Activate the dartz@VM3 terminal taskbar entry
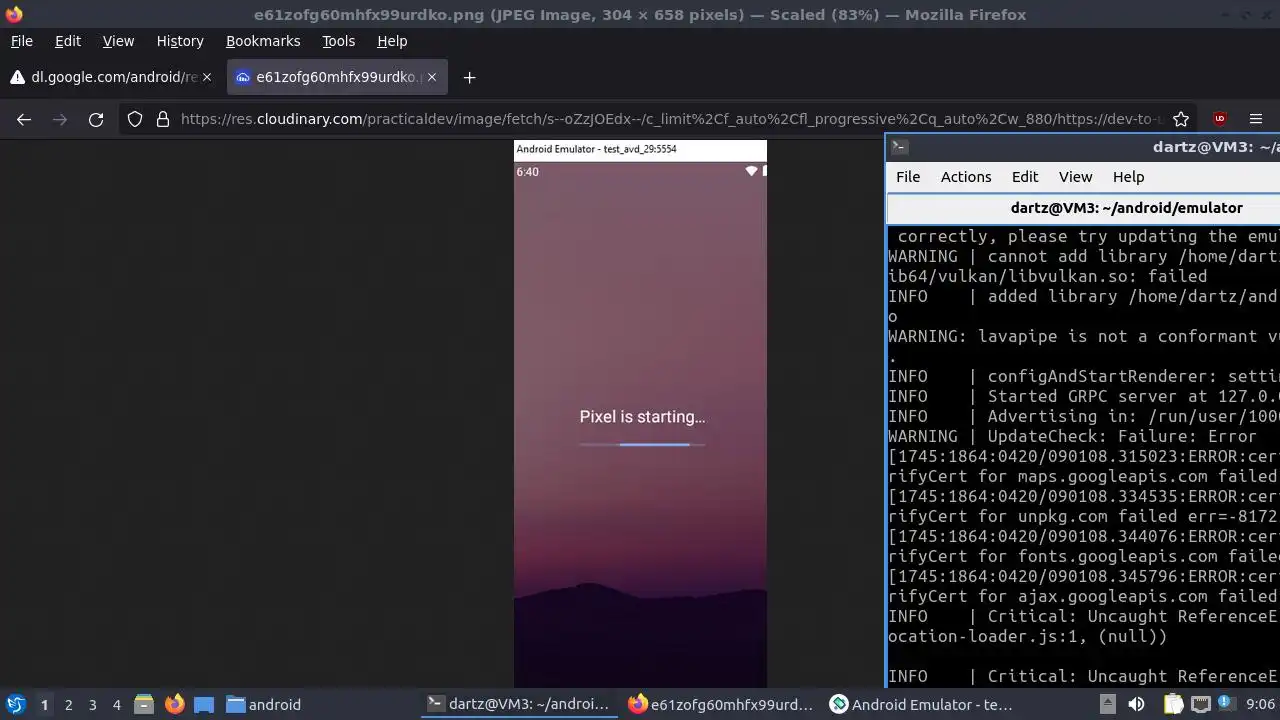This screenshot has height=720, width=1280. click(519, 704)
